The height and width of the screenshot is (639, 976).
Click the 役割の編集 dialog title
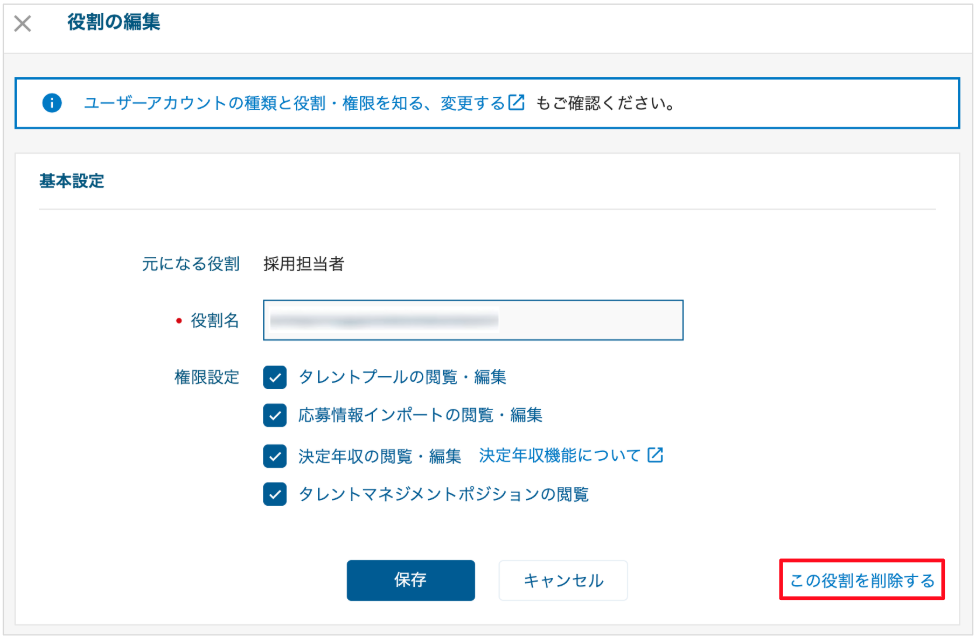coord(113,22)
